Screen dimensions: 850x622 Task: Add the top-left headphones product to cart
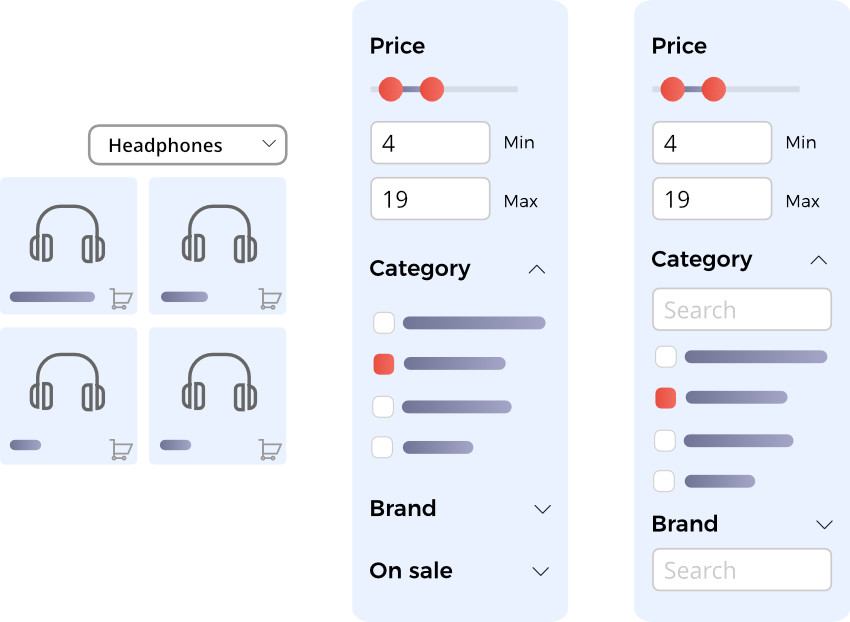(x=121, y=299)
